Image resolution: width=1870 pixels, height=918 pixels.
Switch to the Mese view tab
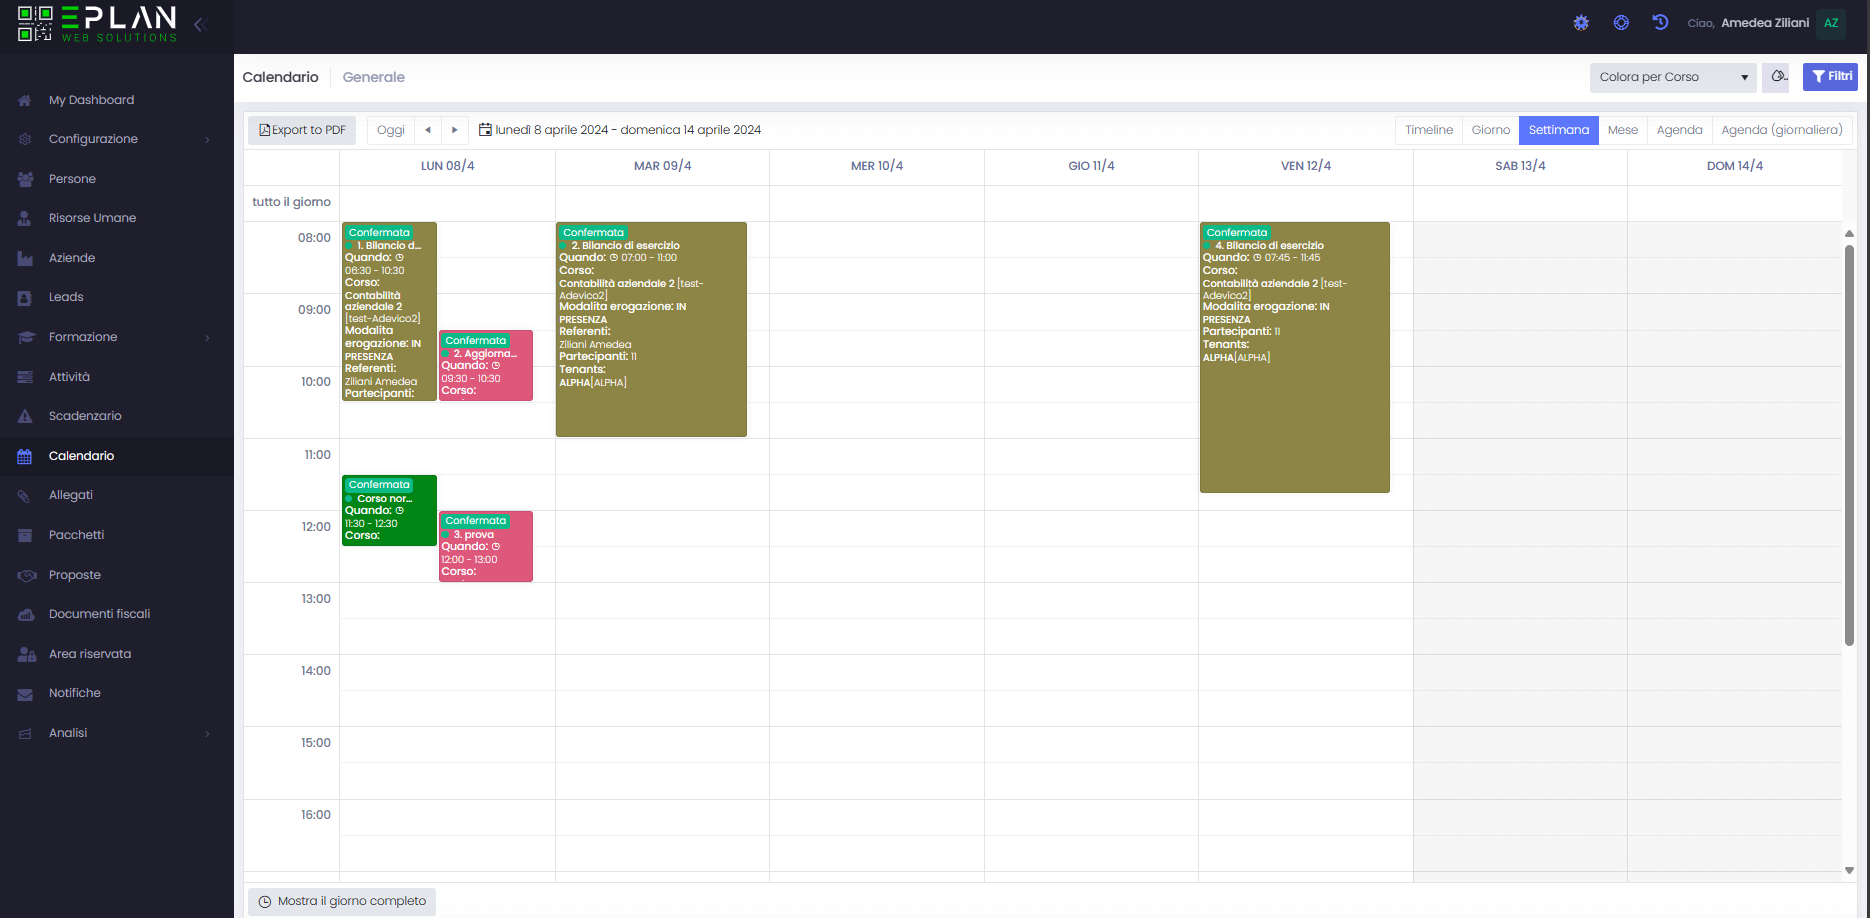pyautogui.click(x=1622, y=130)
